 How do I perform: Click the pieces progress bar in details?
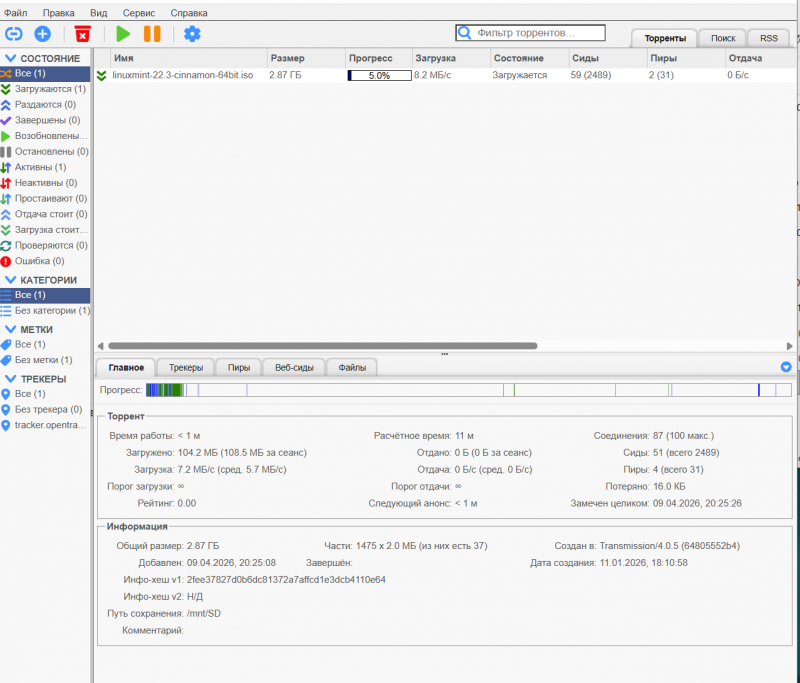point(468,390)
